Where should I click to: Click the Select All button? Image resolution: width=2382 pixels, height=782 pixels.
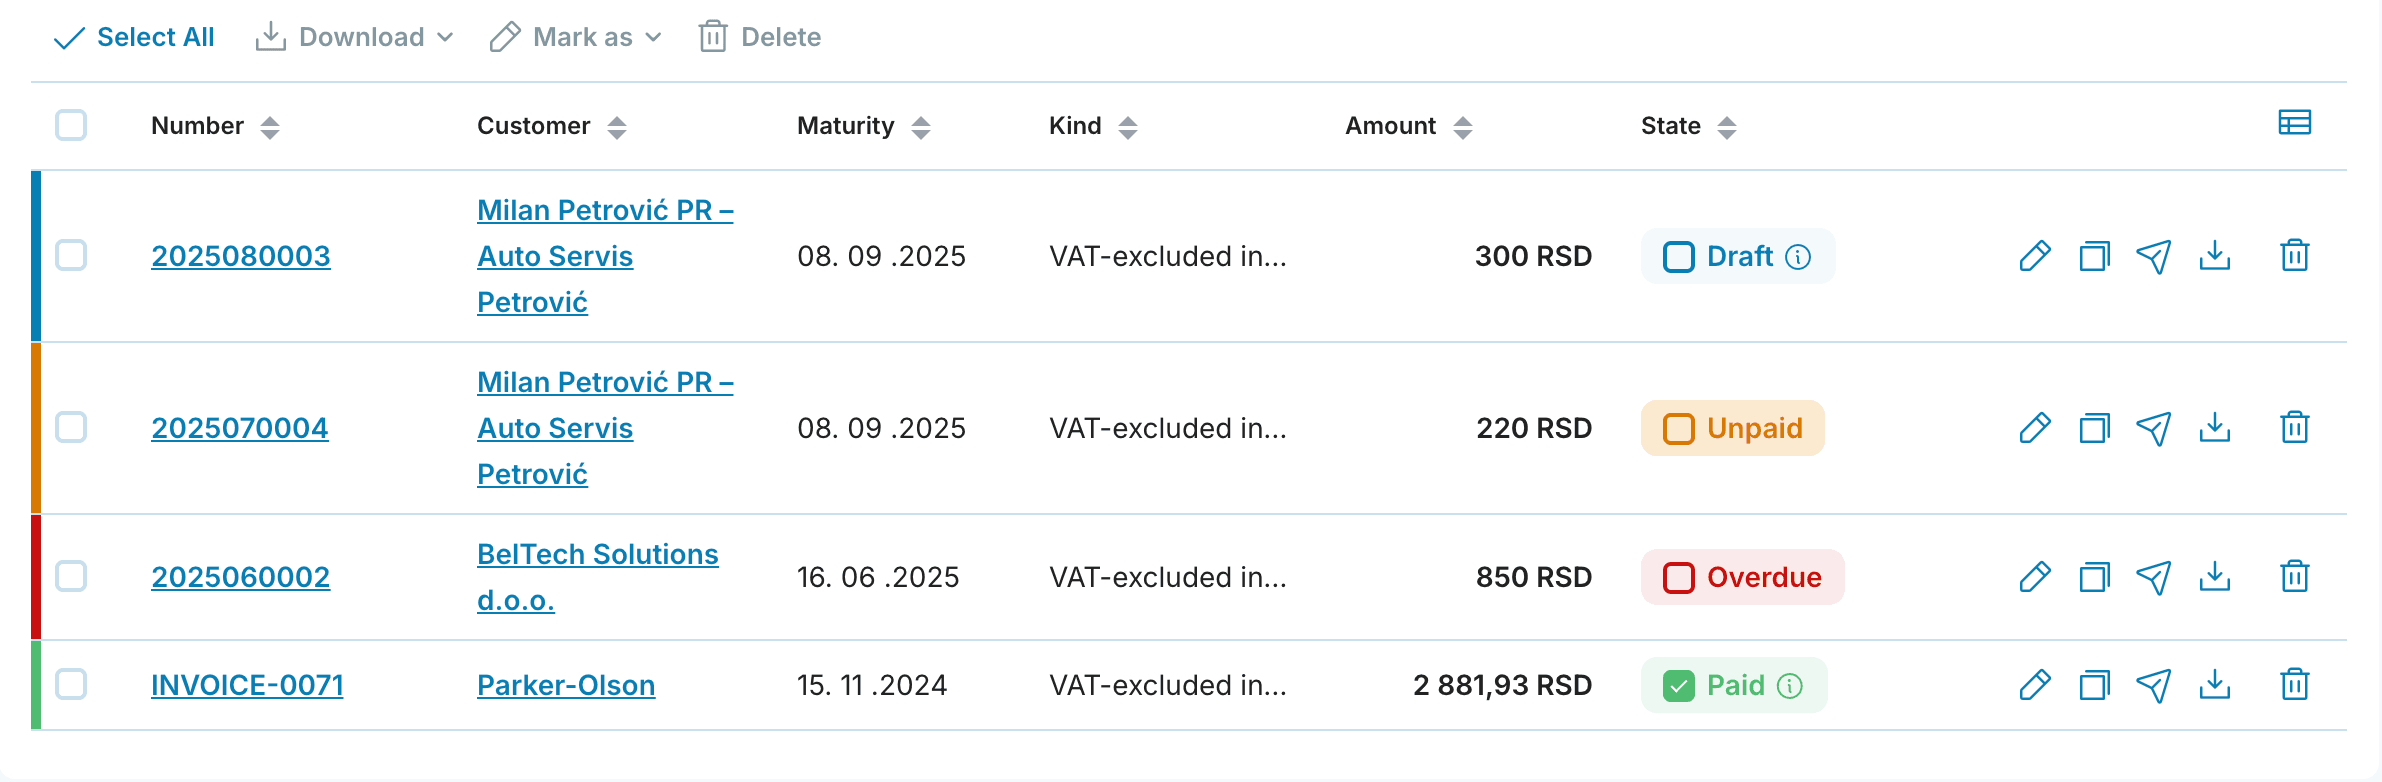pos(134,37)
